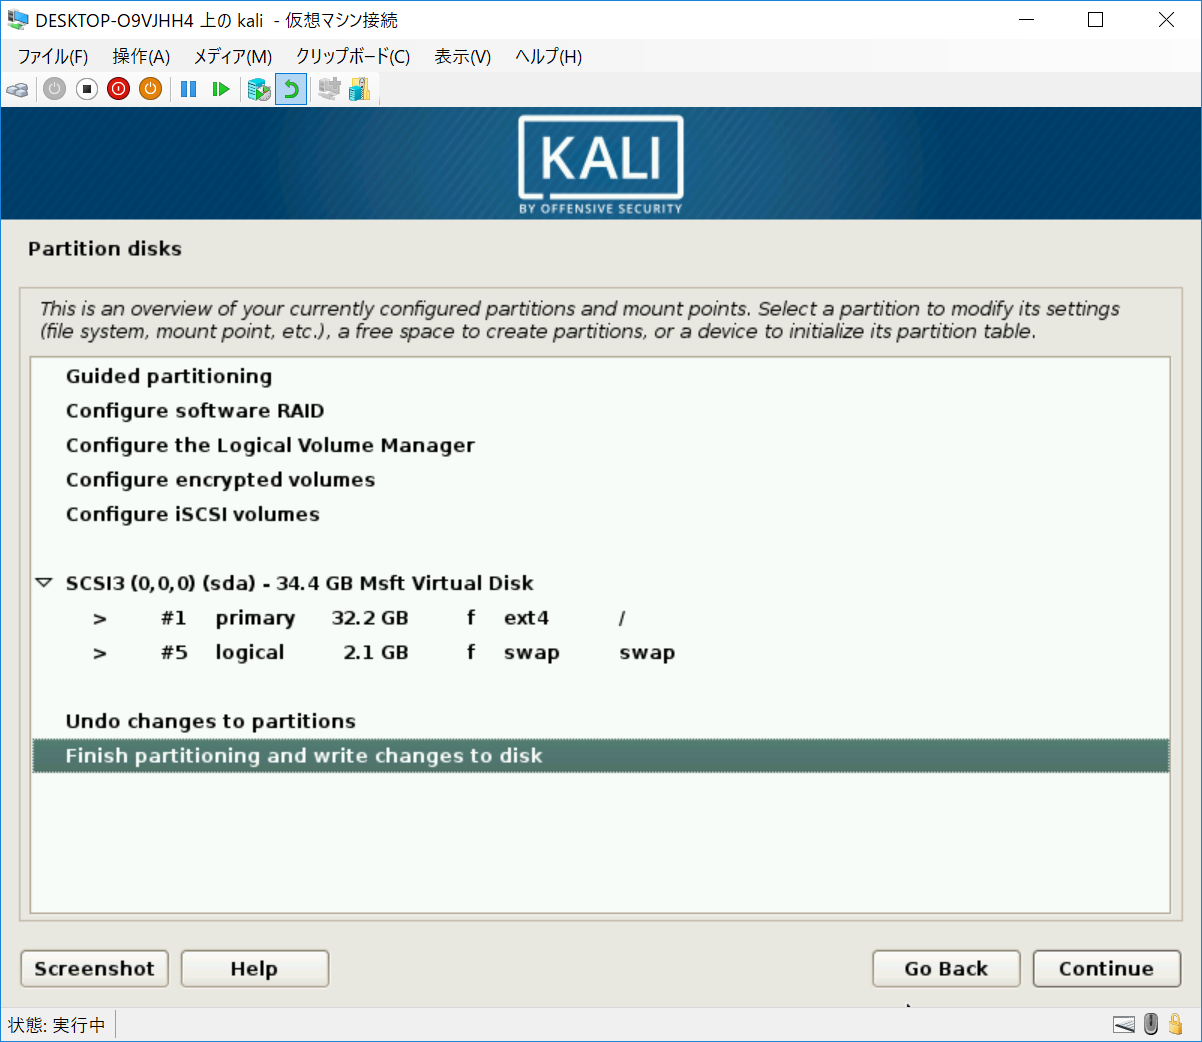
Task: Turn off the VM with the stop icon
Action: [87, 90]
